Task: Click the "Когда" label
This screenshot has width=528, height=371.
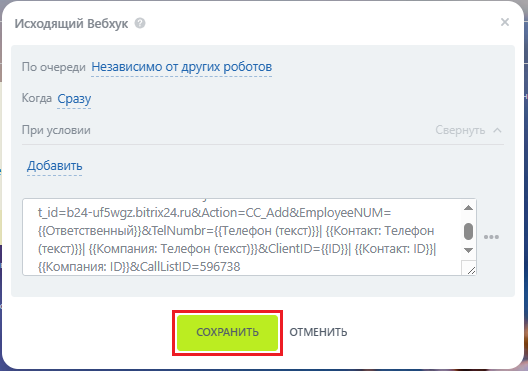Action: 37,98
